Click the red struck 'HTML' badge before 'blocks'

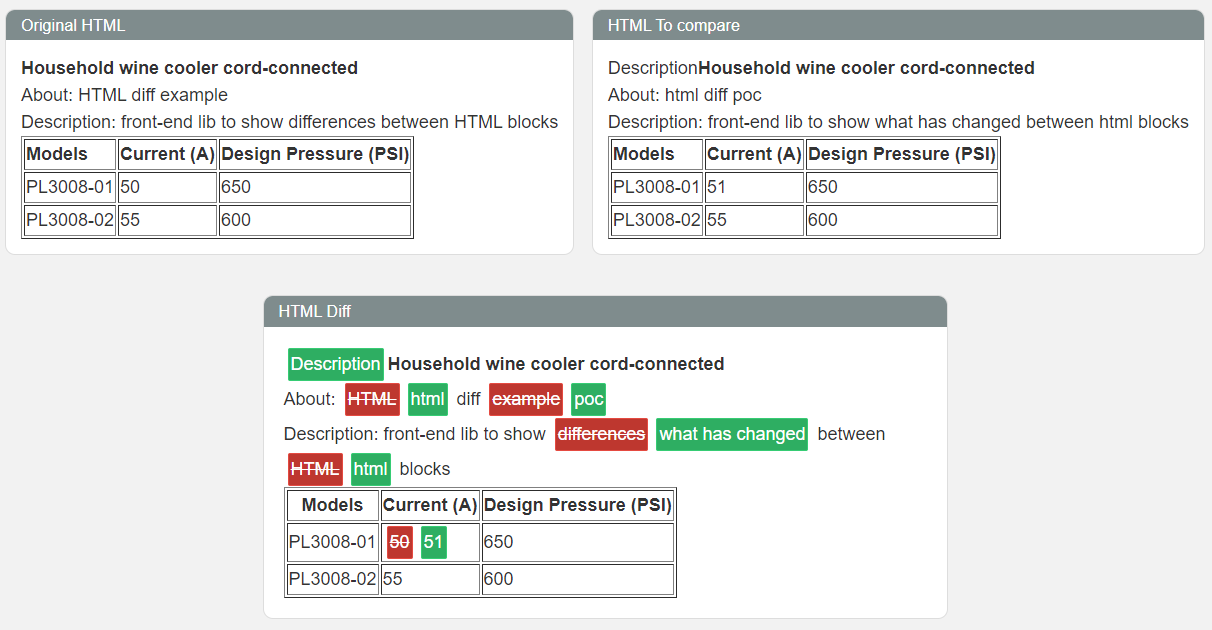click(x=315, y=469)
